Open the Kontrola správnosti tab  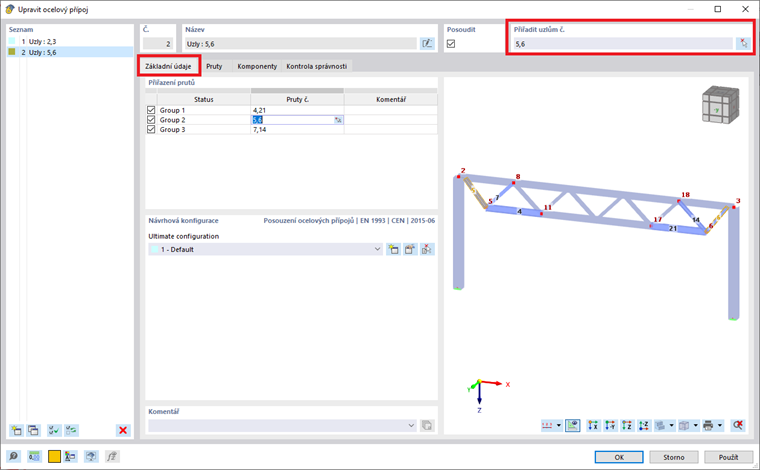[317, 66]
